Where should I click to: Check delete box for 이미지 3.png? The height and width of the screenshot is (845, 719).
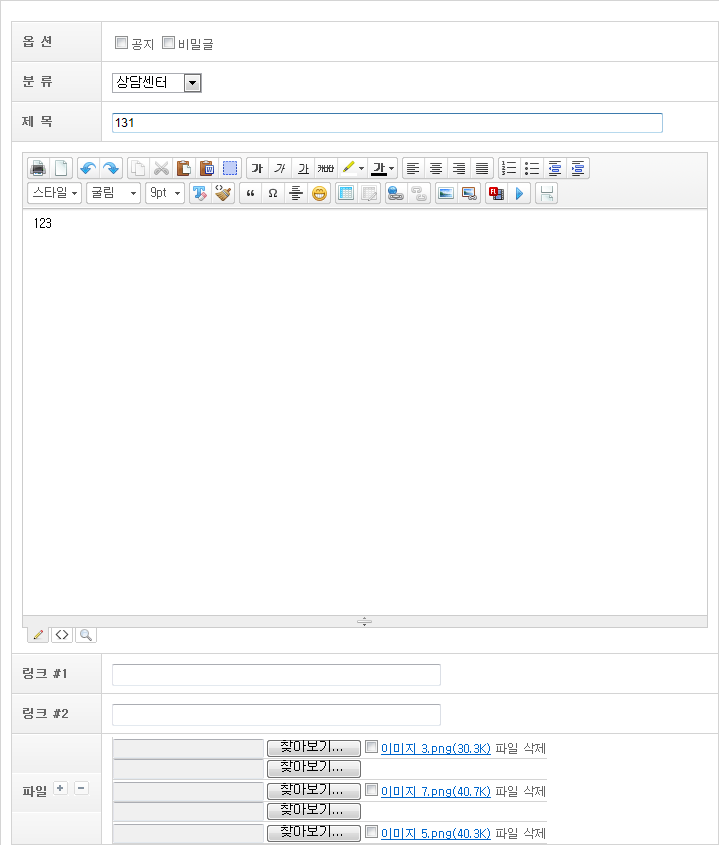[372, 747]
